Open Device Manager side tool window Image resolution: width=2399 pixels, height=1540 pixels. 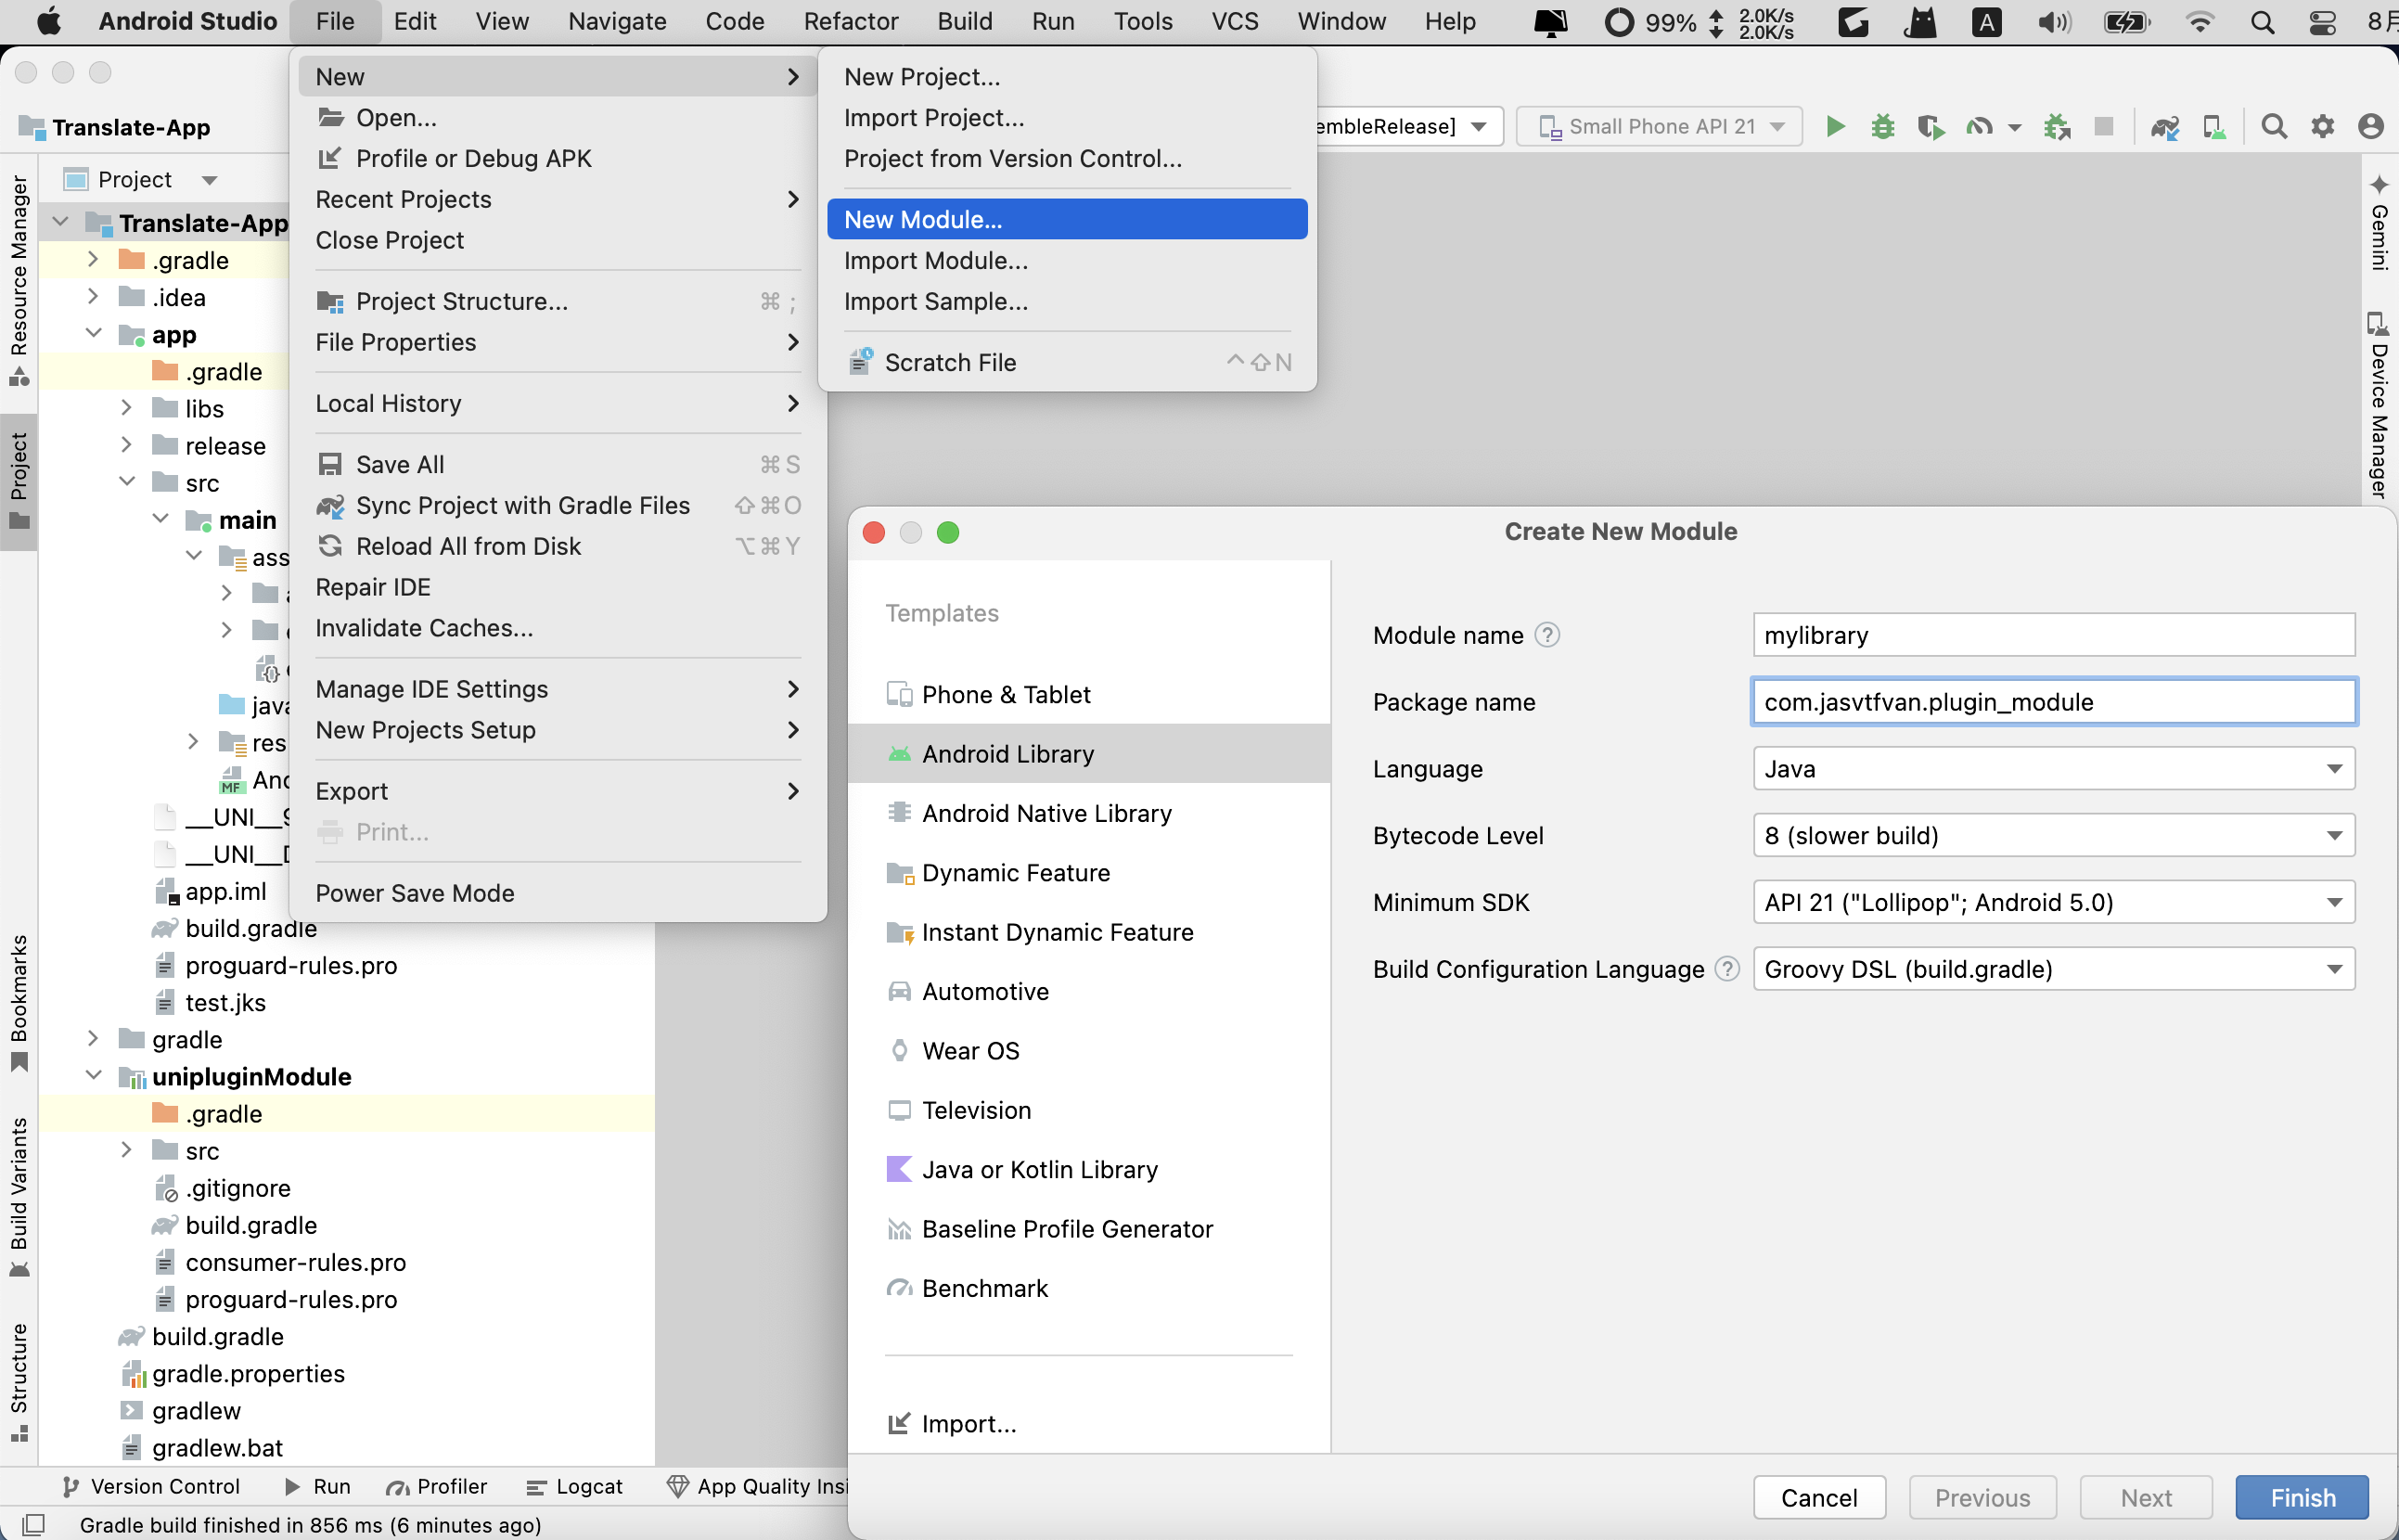click(2379, 405)
